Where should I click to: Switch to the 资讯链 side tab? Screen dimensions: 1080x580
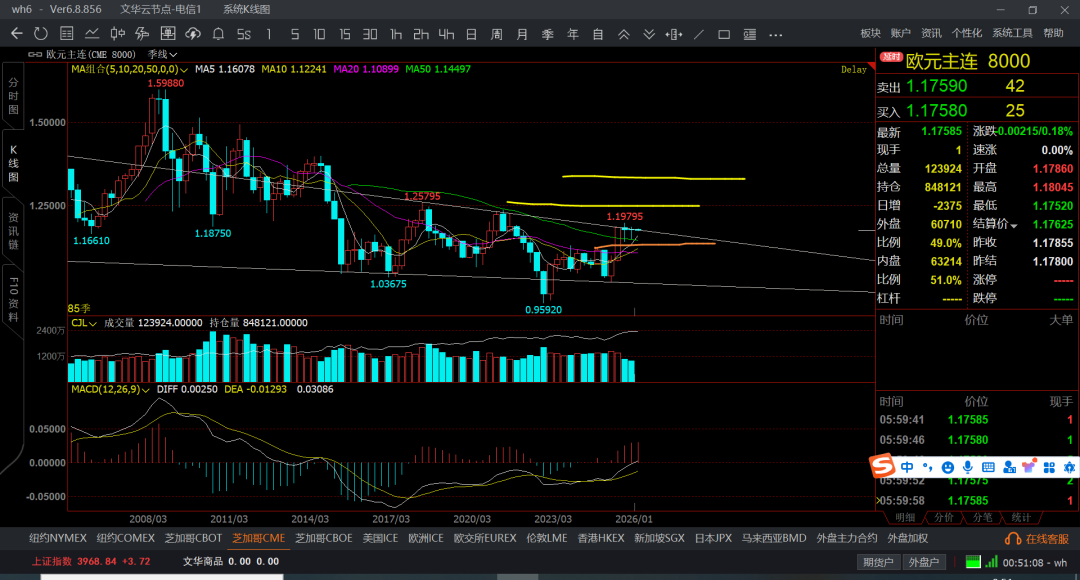click(13, 232)
